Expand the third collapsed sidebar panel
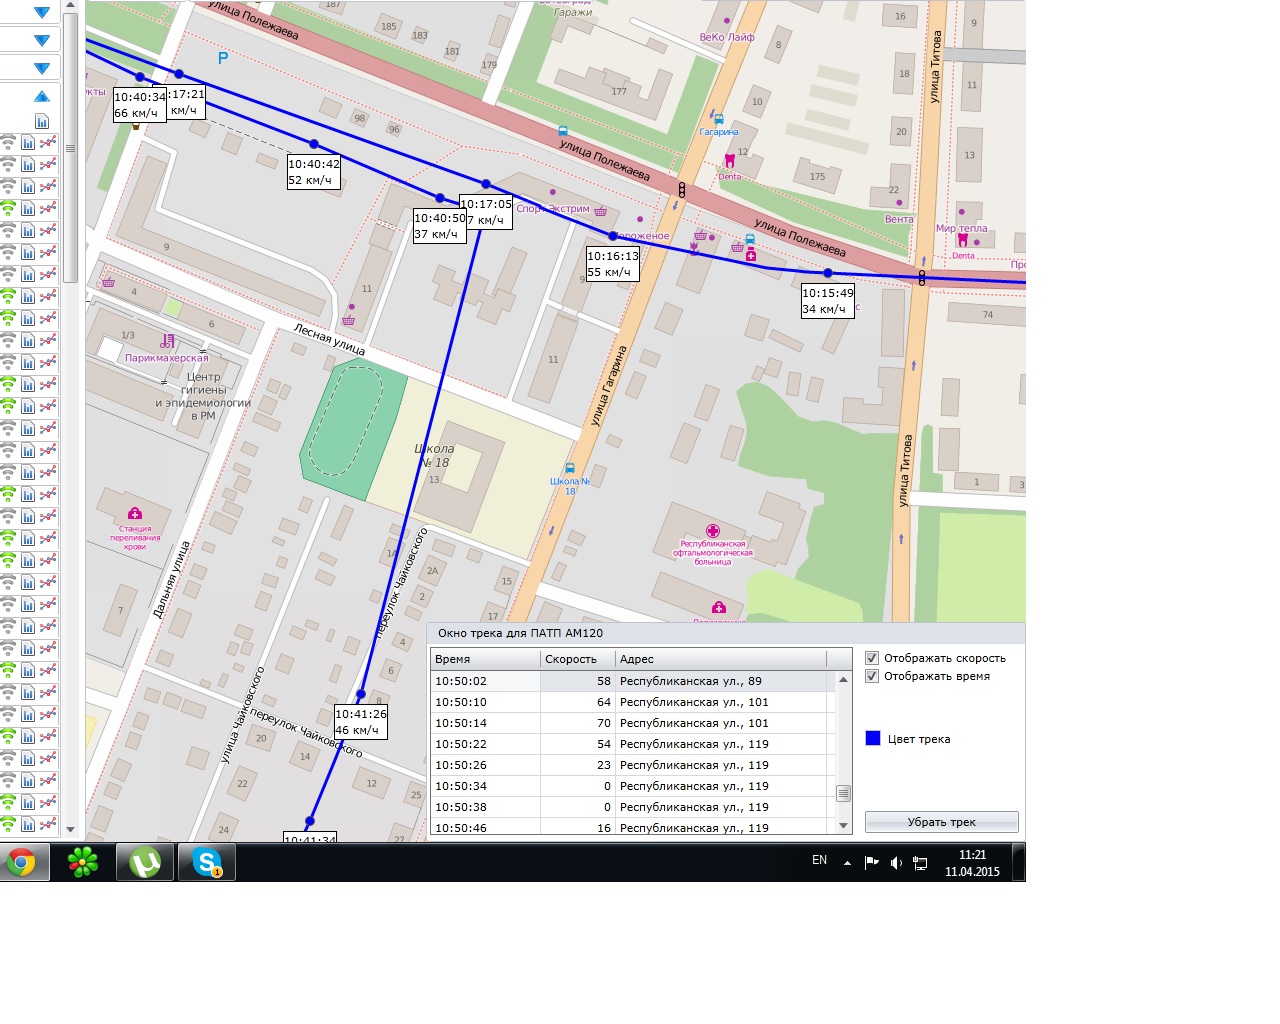Image resolution: width=1280 pixels, height=1024 pixels. tap(42, 69)
